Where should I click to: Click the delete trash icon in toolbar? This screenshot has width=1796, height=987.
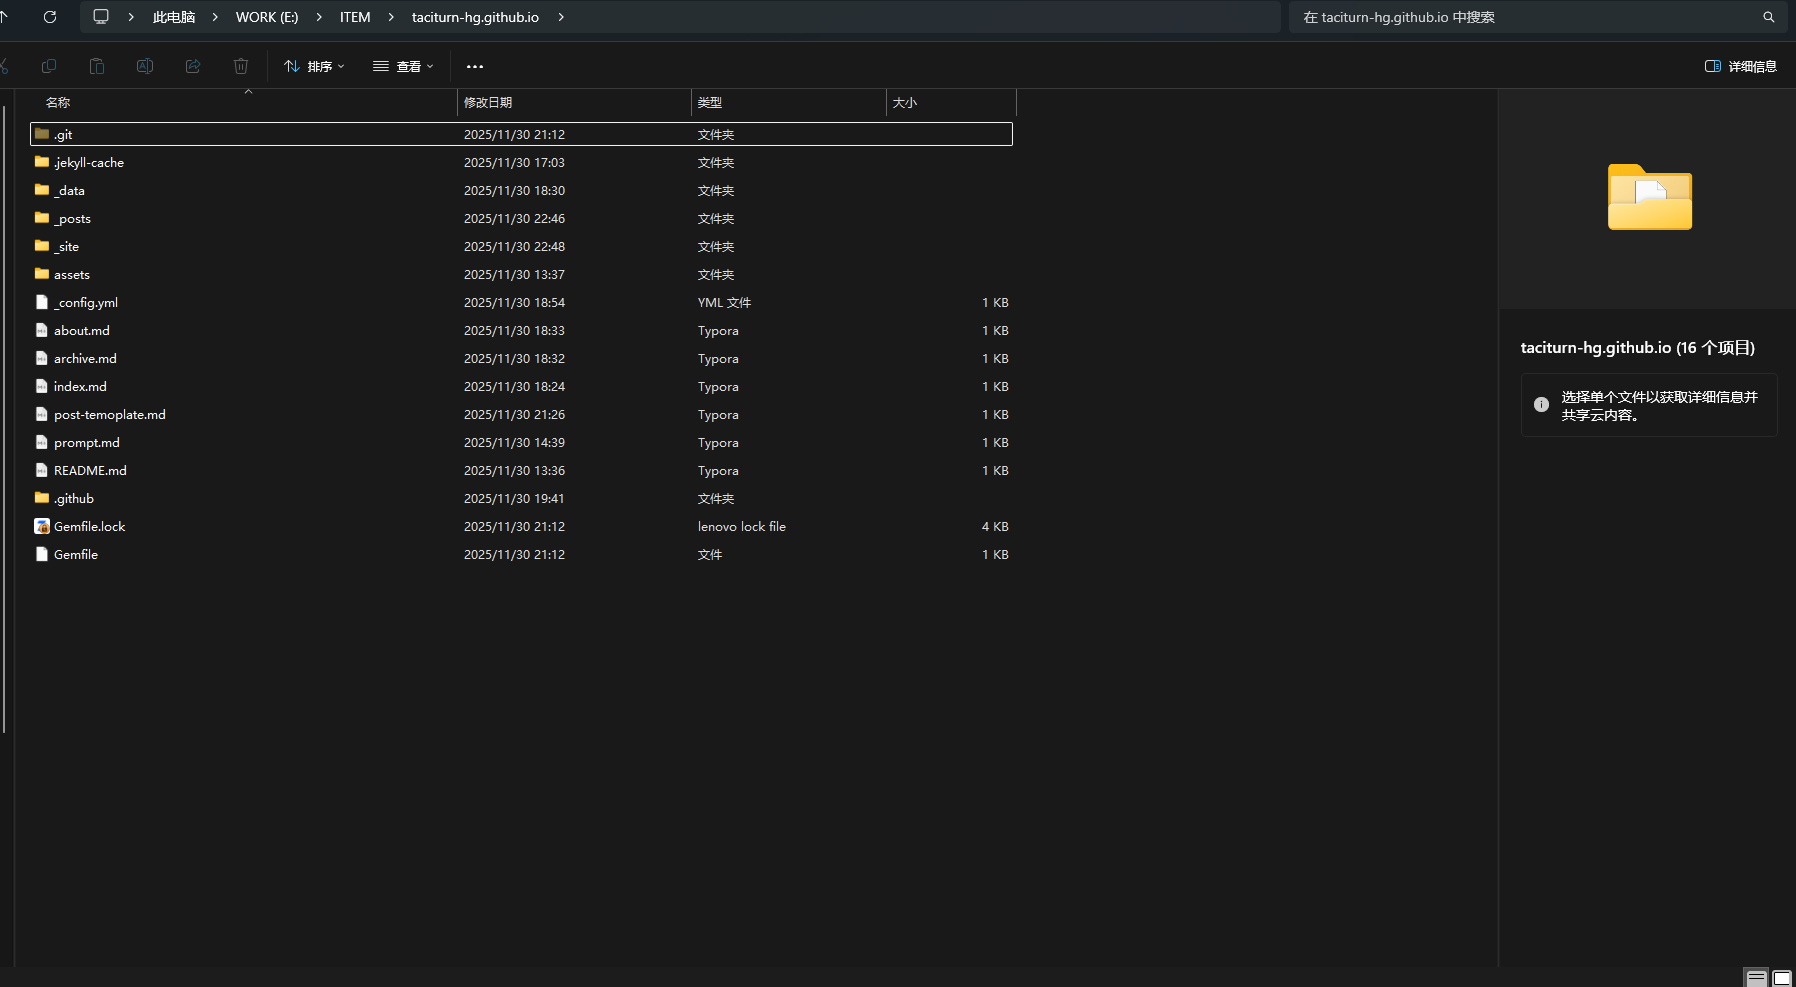tap(241, 66)
